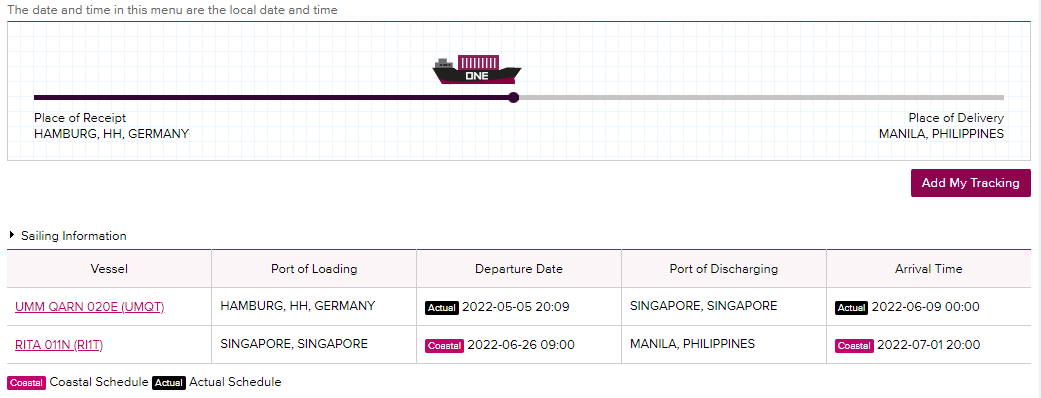Click the Actual badge beside 2022-06-09 arrival
1041x398 pixels.
point(851,308)
